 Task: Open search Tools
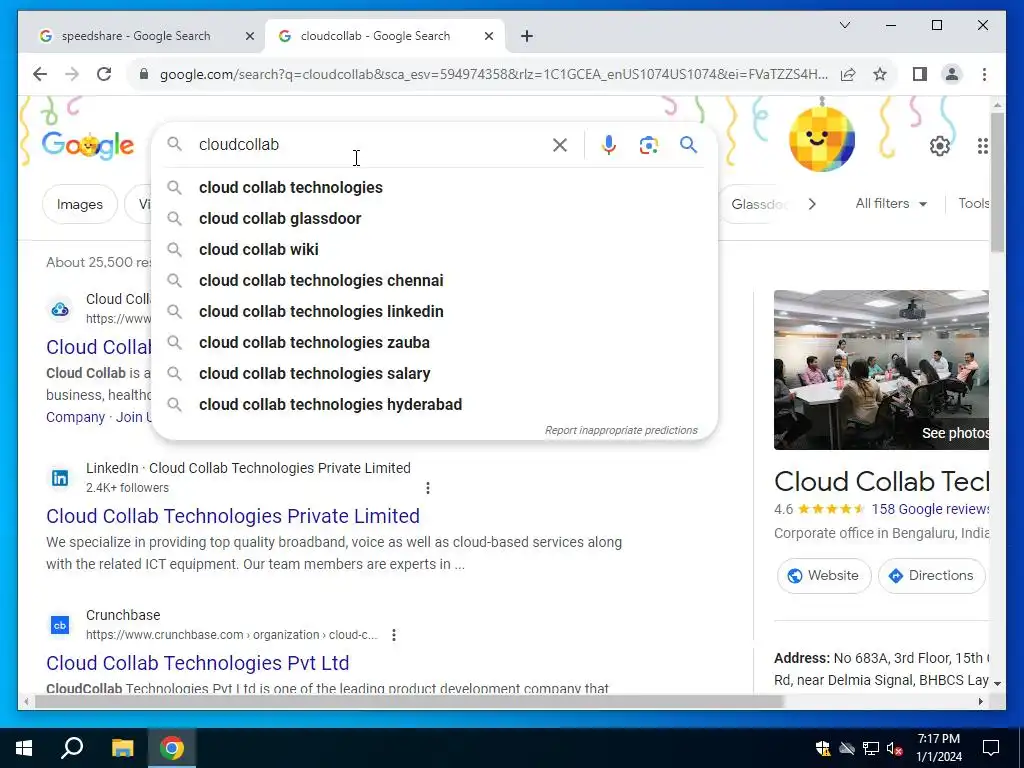[973, 204]
